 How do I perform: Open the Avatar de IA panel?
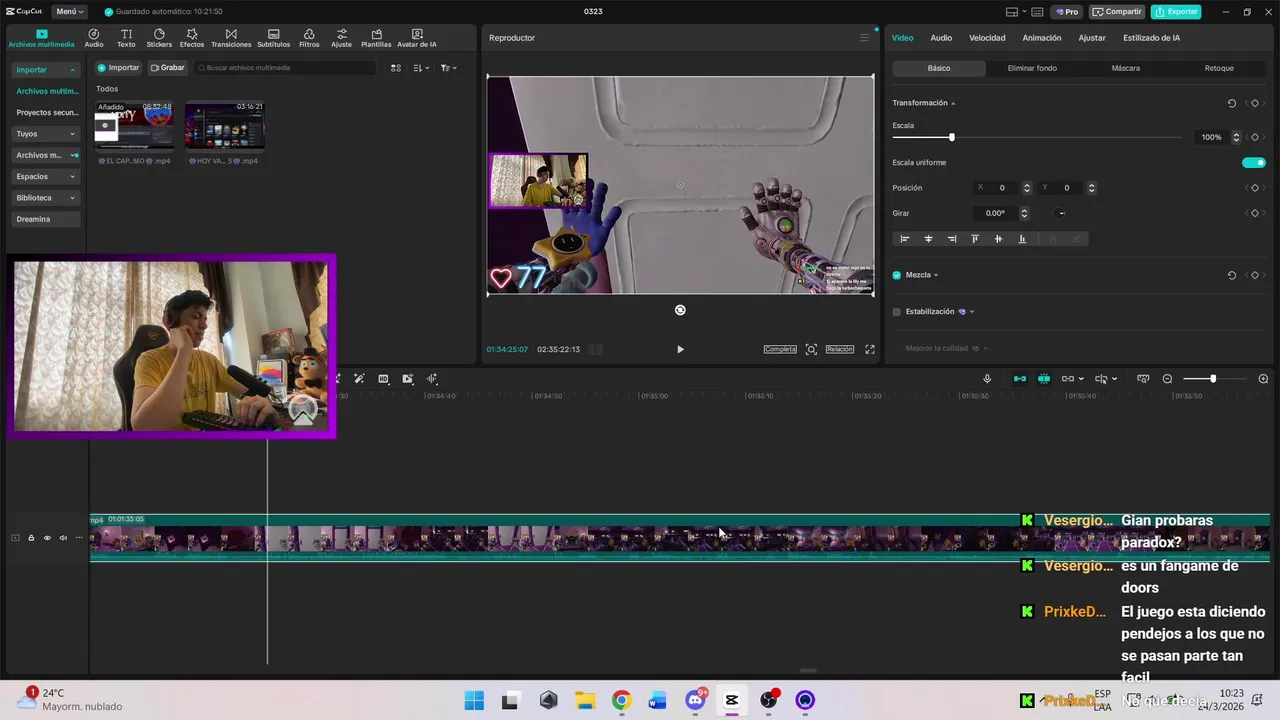coord(417,38)
